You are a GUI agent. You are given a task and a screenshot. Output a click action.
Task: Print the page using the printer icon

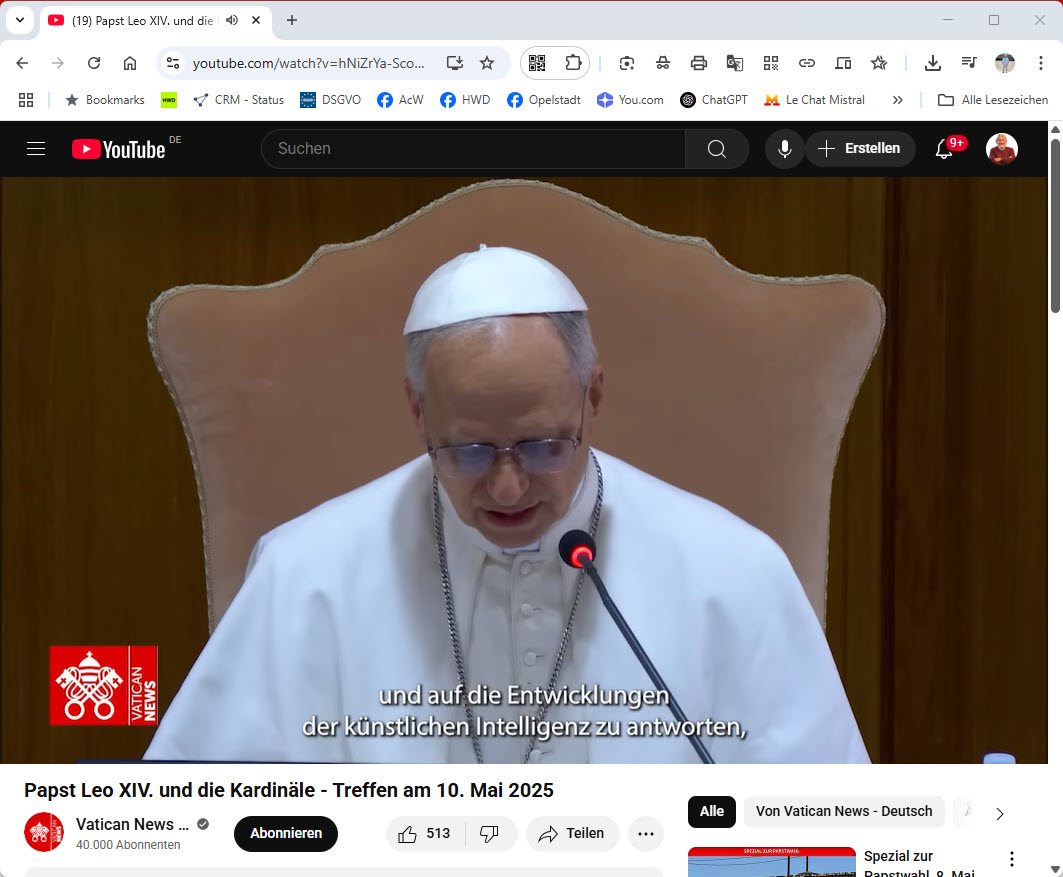(699, 62)
